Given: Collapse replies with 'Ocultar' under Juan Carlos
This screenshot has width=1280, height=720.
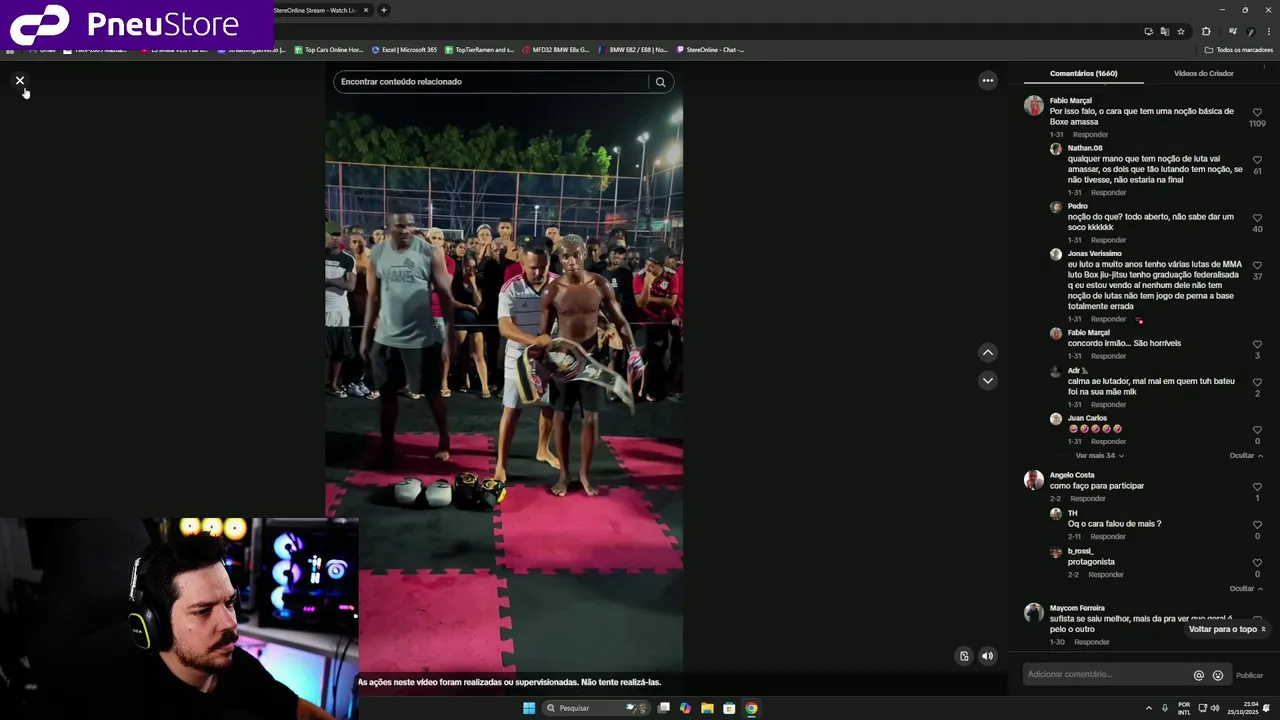Looking at the screenshot, I should [x=1245, y=456].
